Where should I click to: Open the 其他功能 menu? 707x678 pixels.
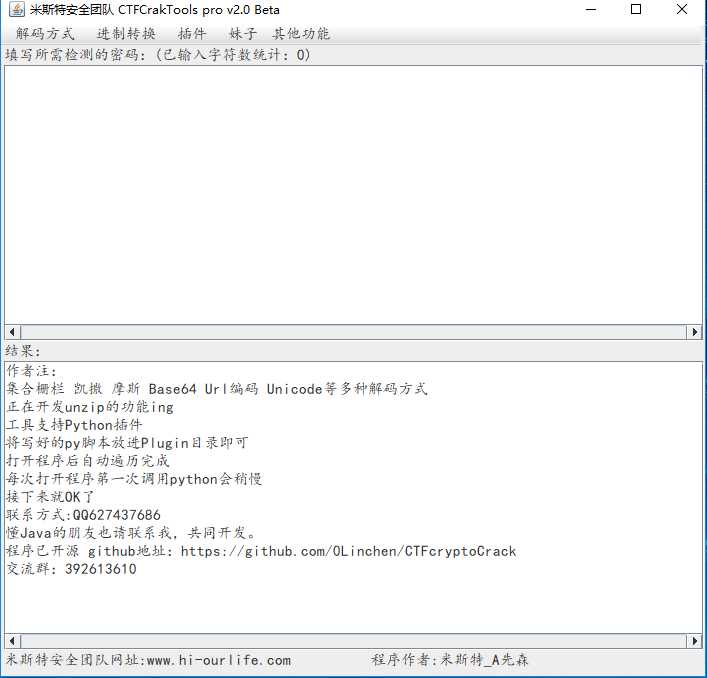click(301, 33)
